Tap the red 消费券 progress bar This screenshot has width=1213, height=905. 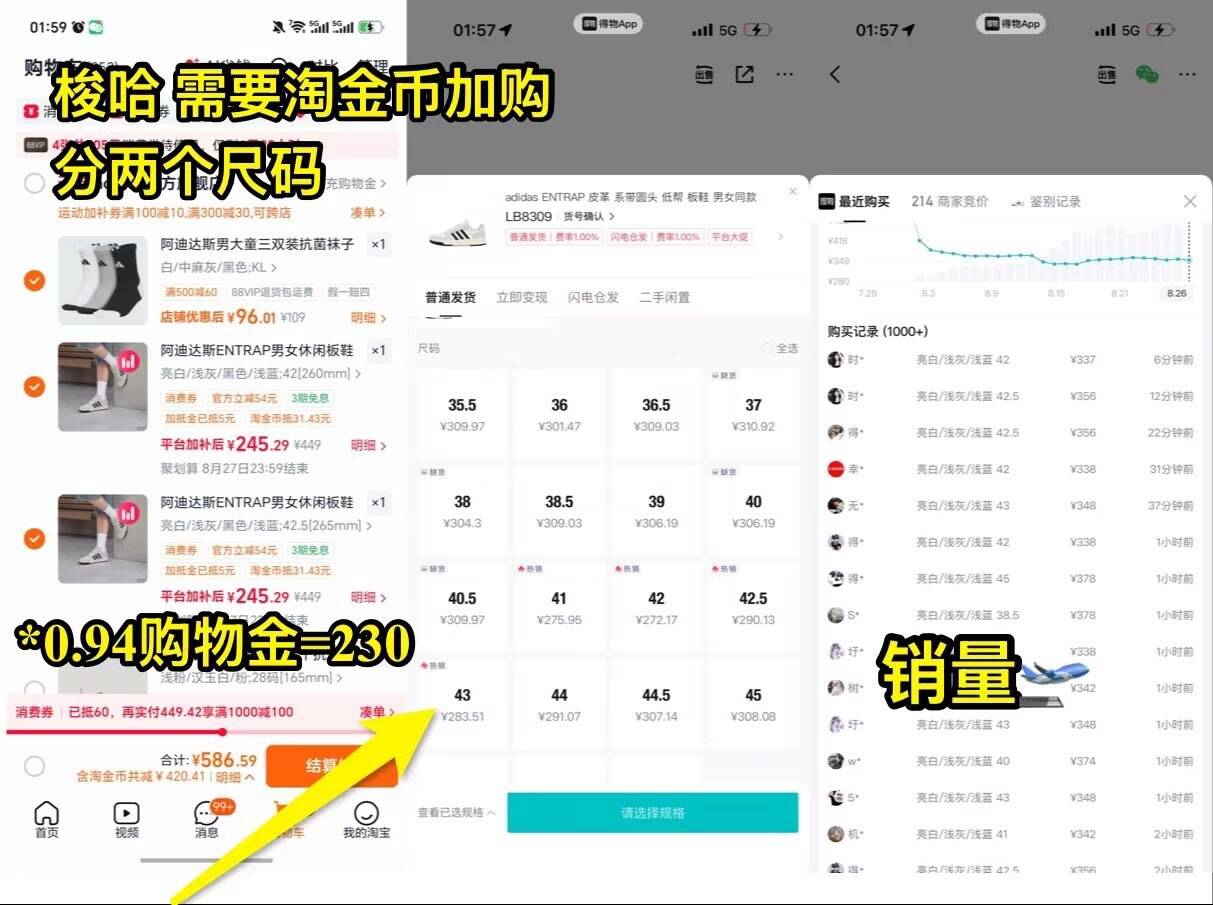coord(203,732)
